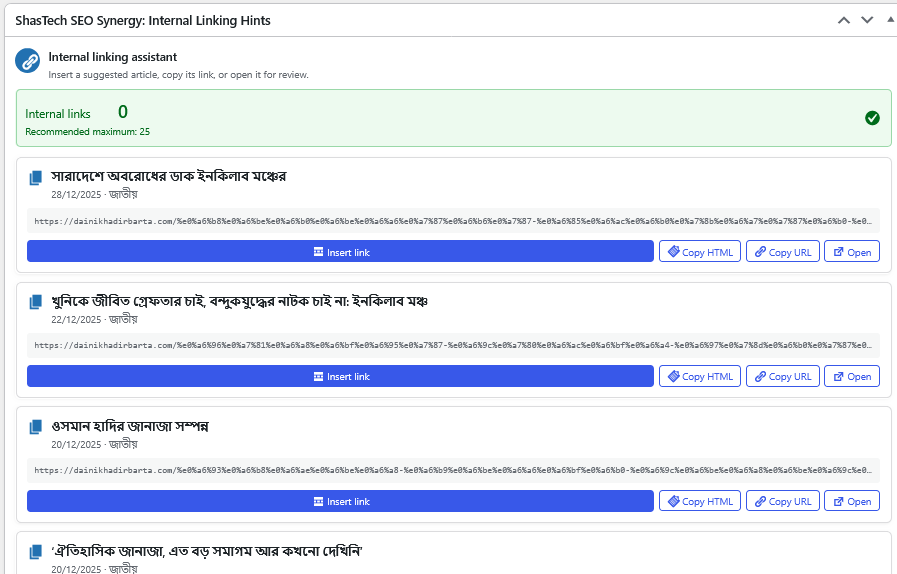Click the blue chain-link assistant icon
This screenshot has height=574, width=897.
27,61
